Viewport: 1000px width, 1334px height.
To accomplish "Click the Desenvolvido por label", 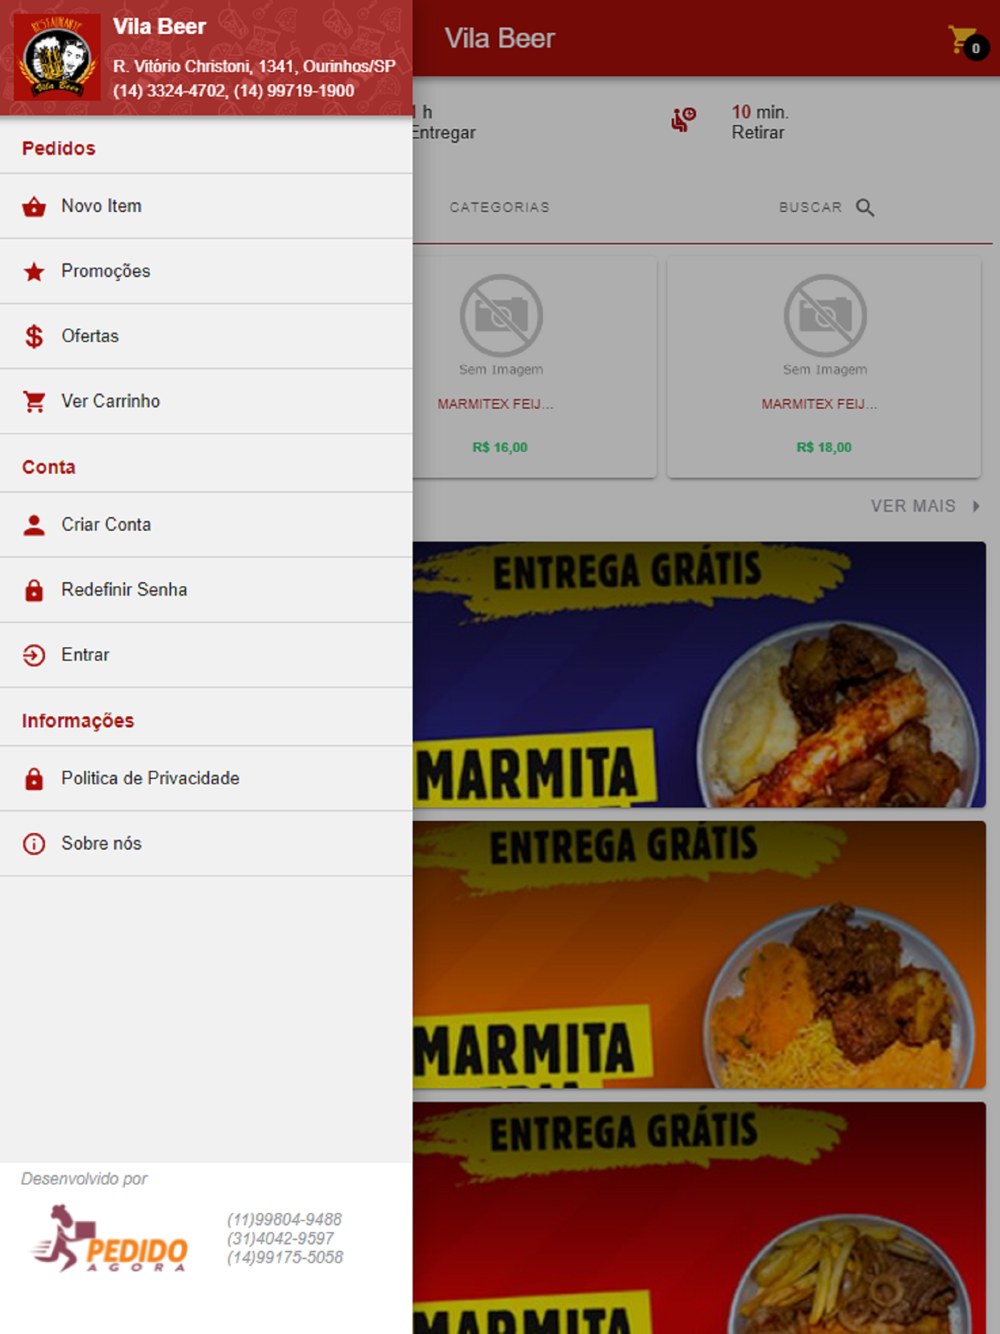I will click(x=84, y=1179).
